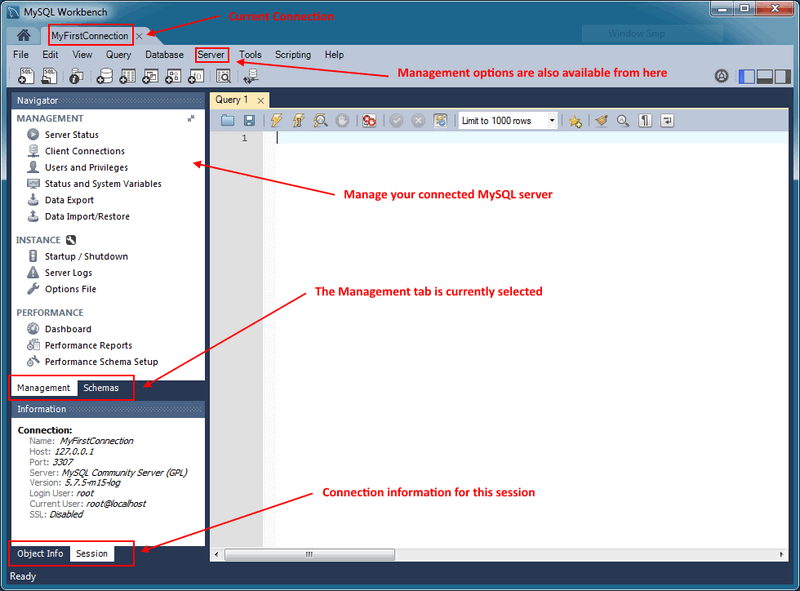Click the rollback X icon
This screenshot has height=591, width=800.
(418, 120)
